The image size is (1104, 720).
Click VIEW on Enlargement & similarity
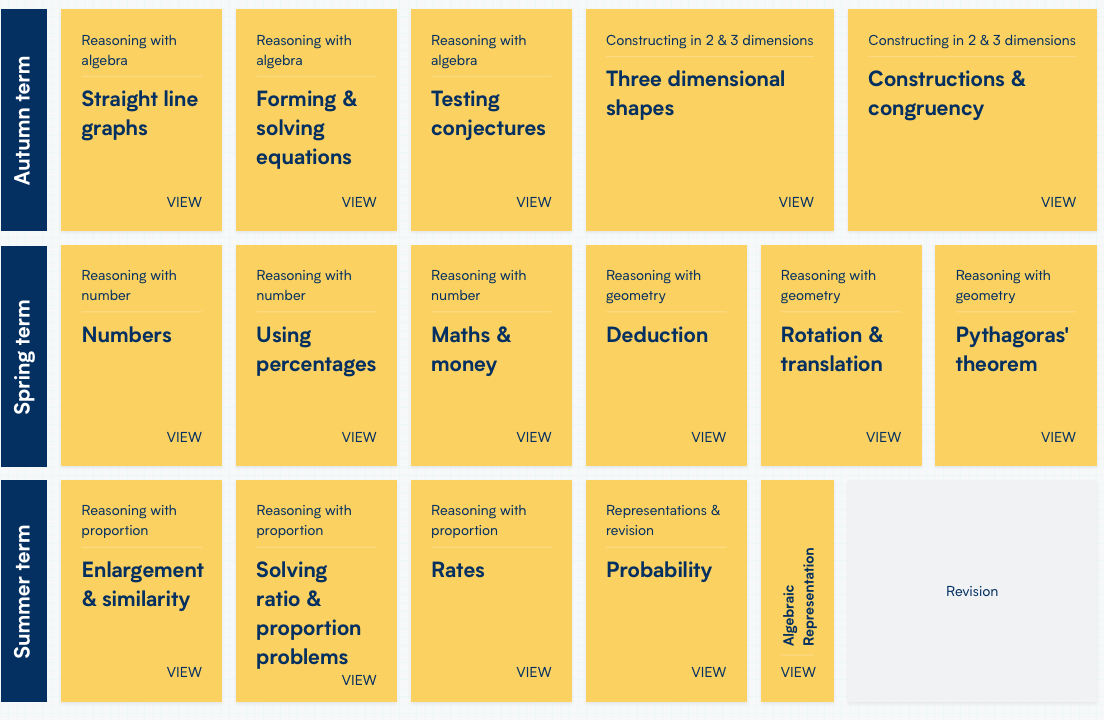pos(184,672)
